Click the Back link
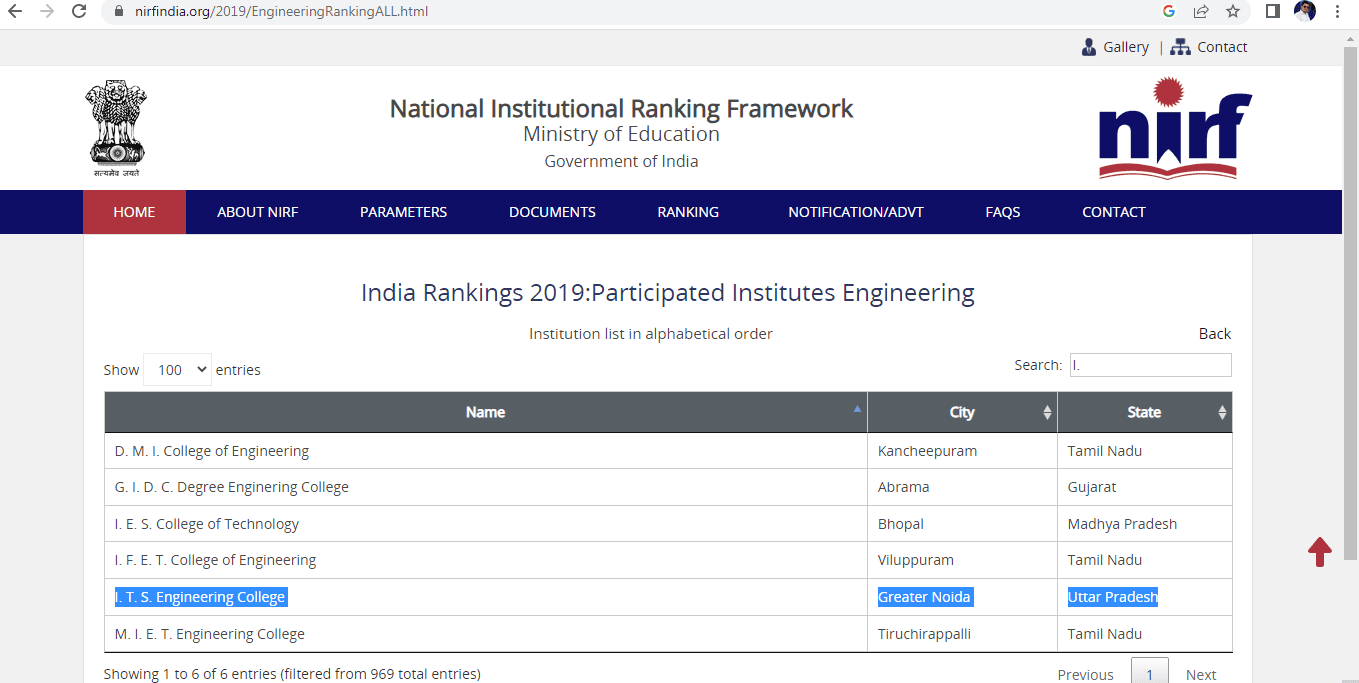The image size is (1359, 683). coord(1215,334)
